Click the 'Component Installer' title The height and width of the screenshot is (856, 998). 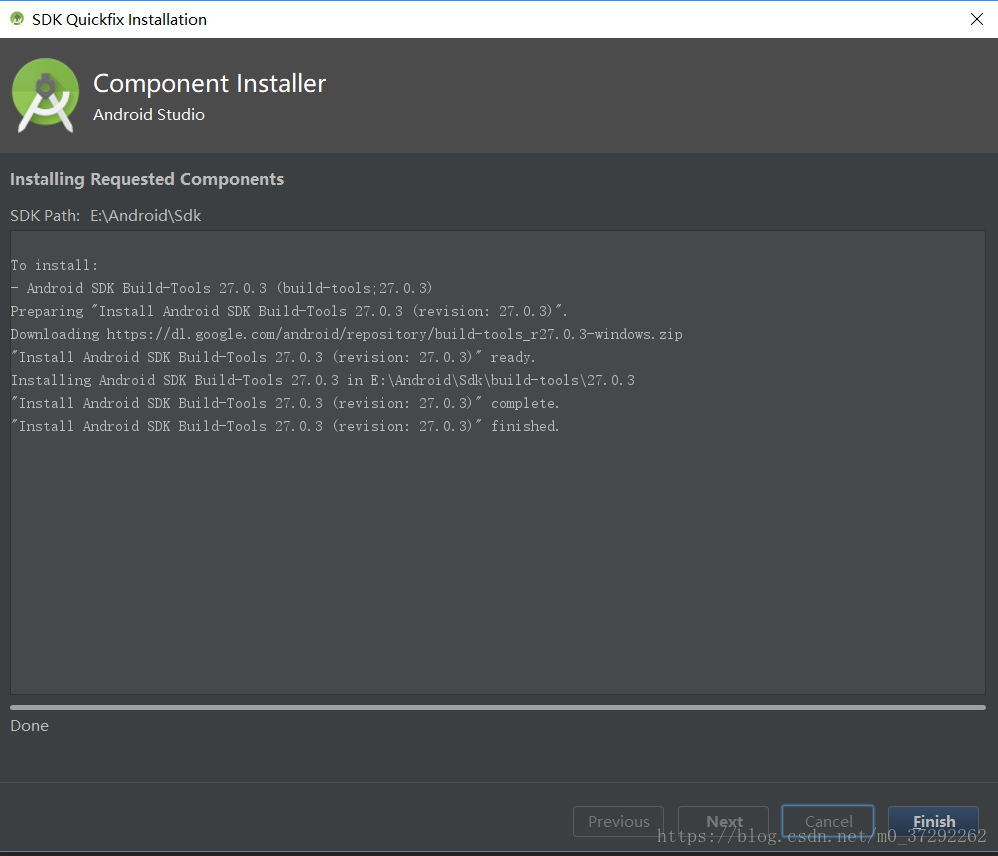pos(209,83)
